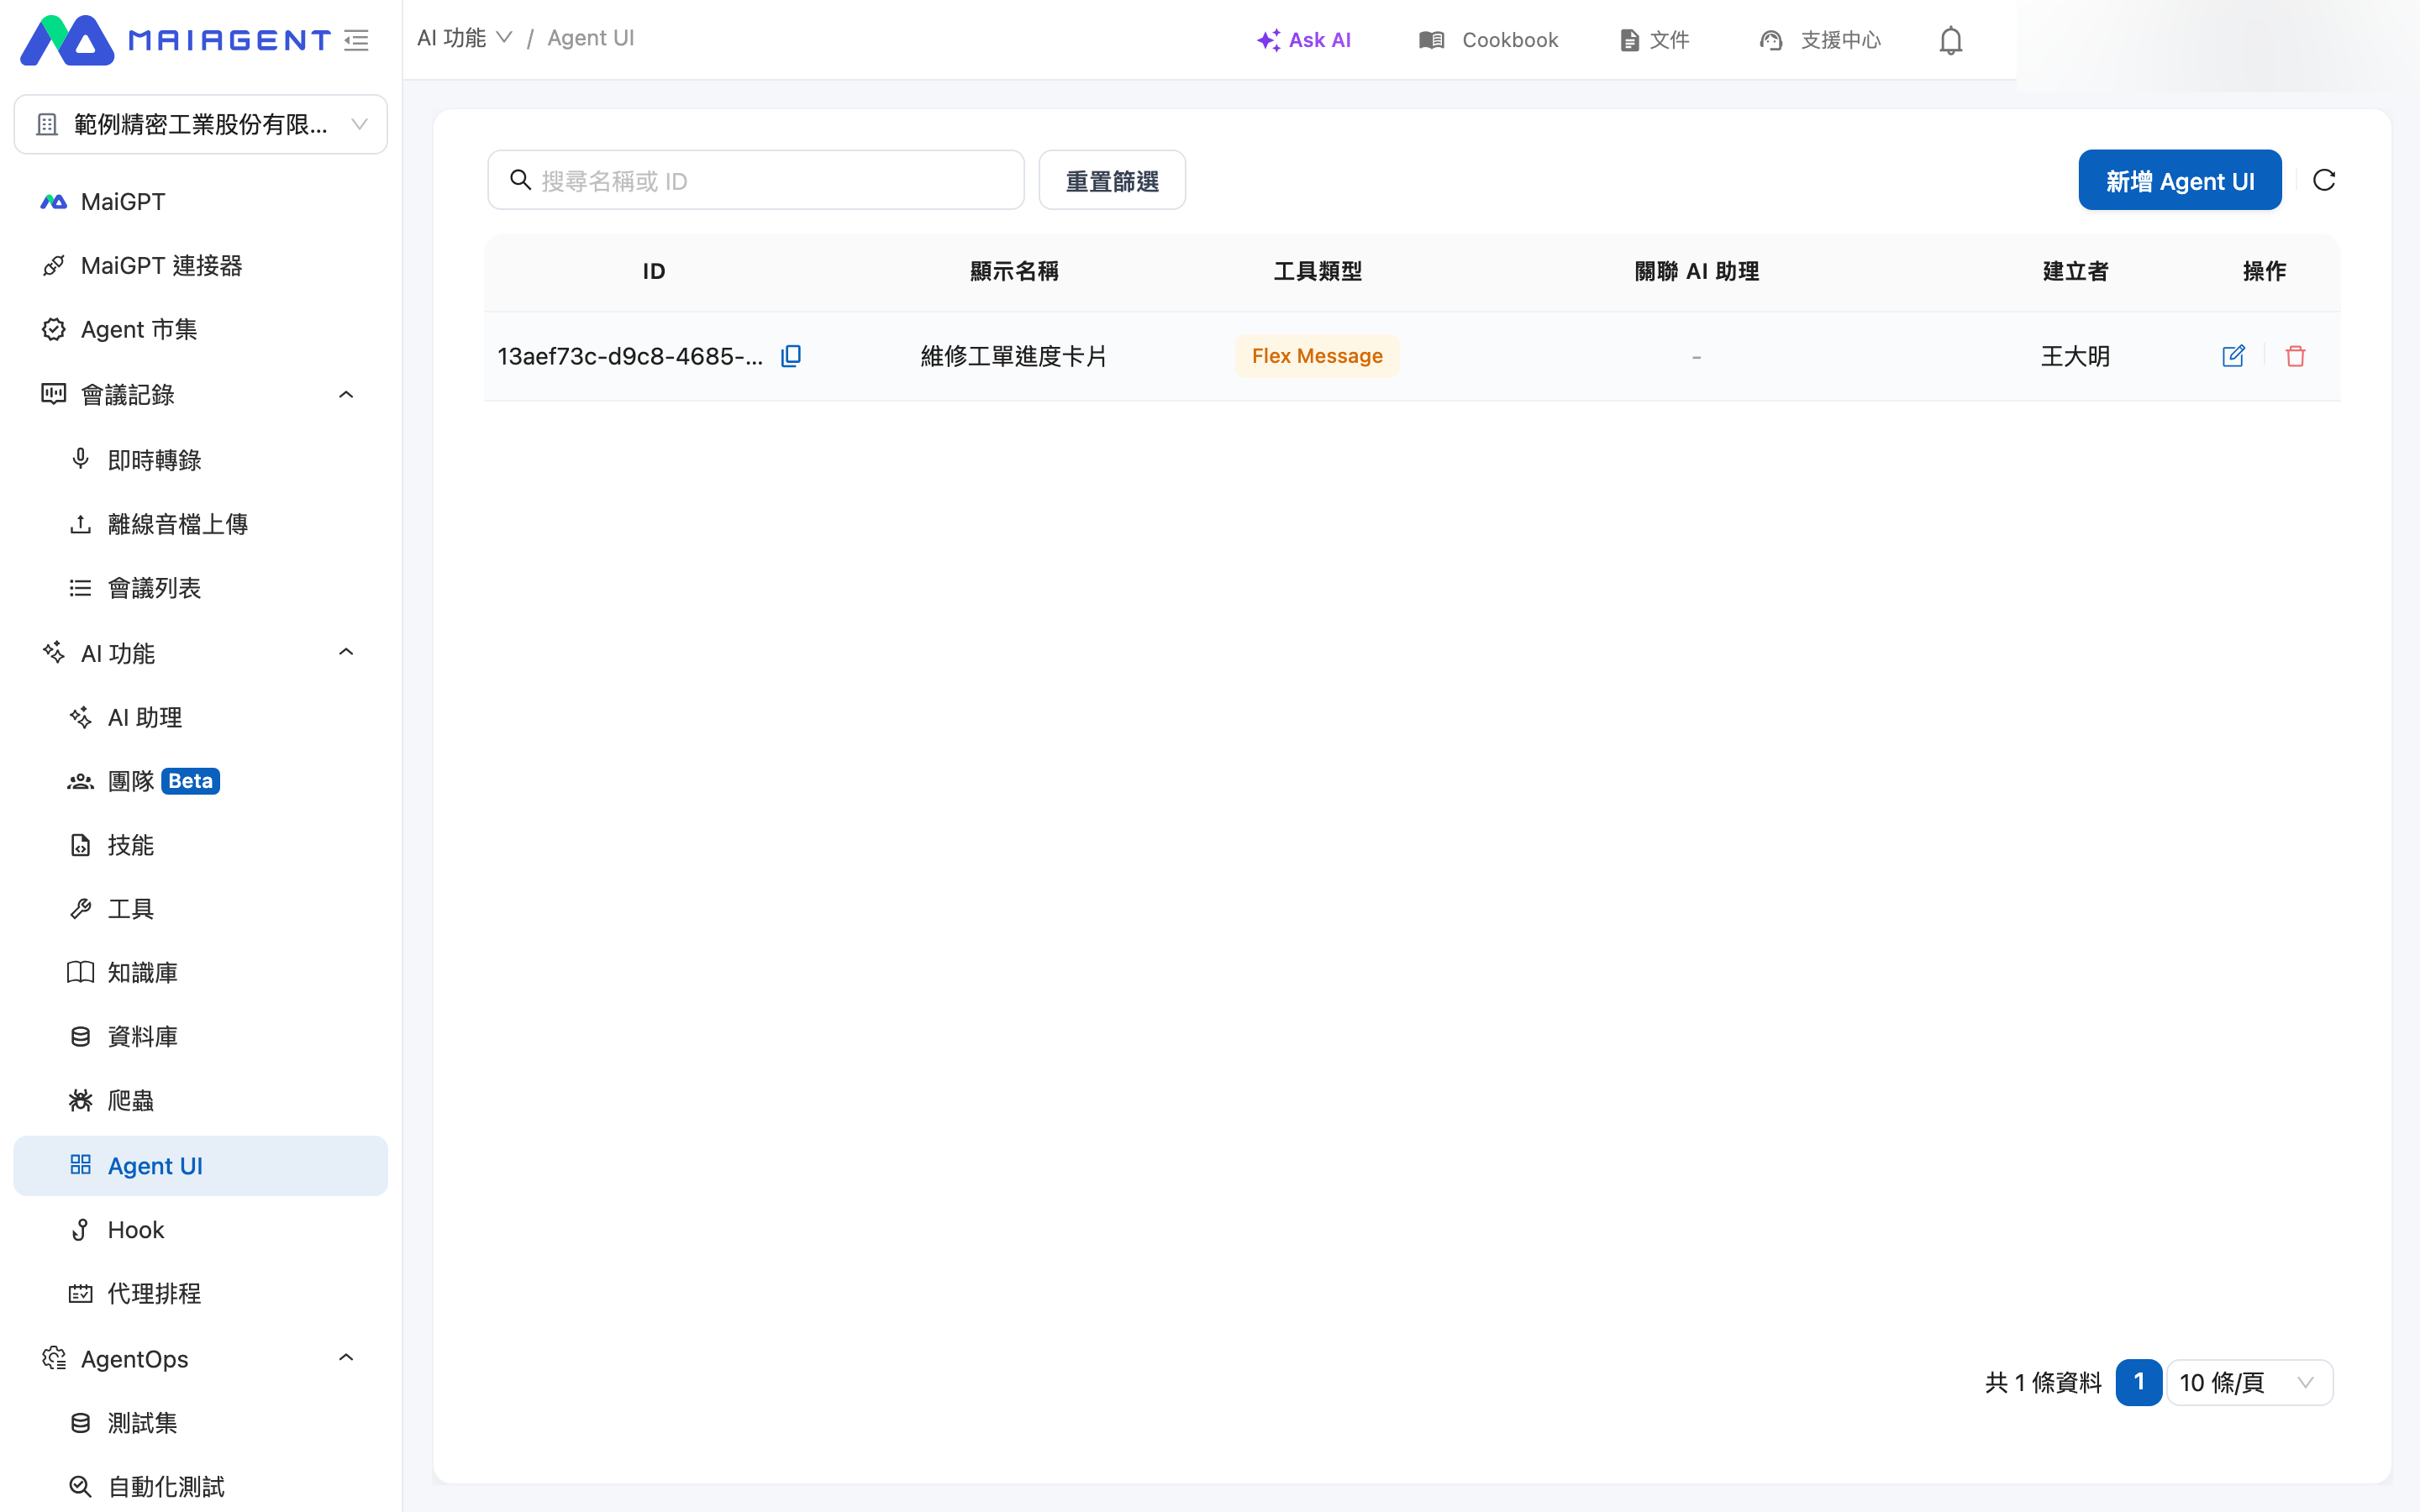Copy the ID 13aef73c-d9c8-4685
The height and width of the screenshot is (1512, 2420).
(x=790, y=356)
